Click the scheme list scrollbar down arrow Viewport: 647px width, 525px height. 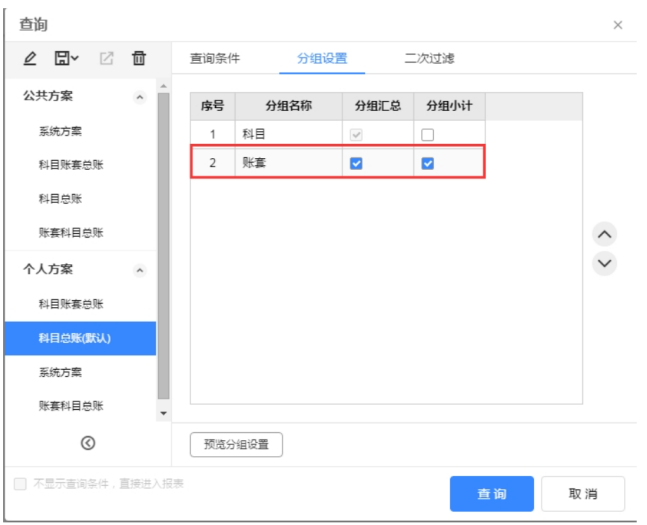164,413
